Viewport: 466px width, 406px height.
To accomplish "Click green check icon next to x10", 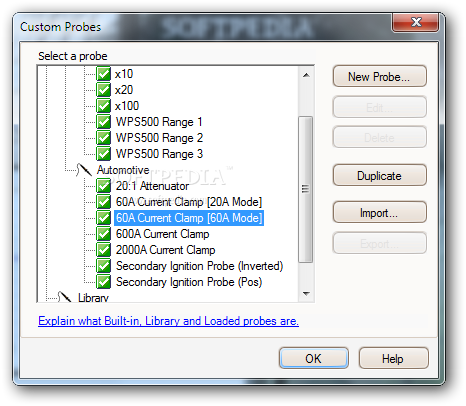I will (103, 74).
